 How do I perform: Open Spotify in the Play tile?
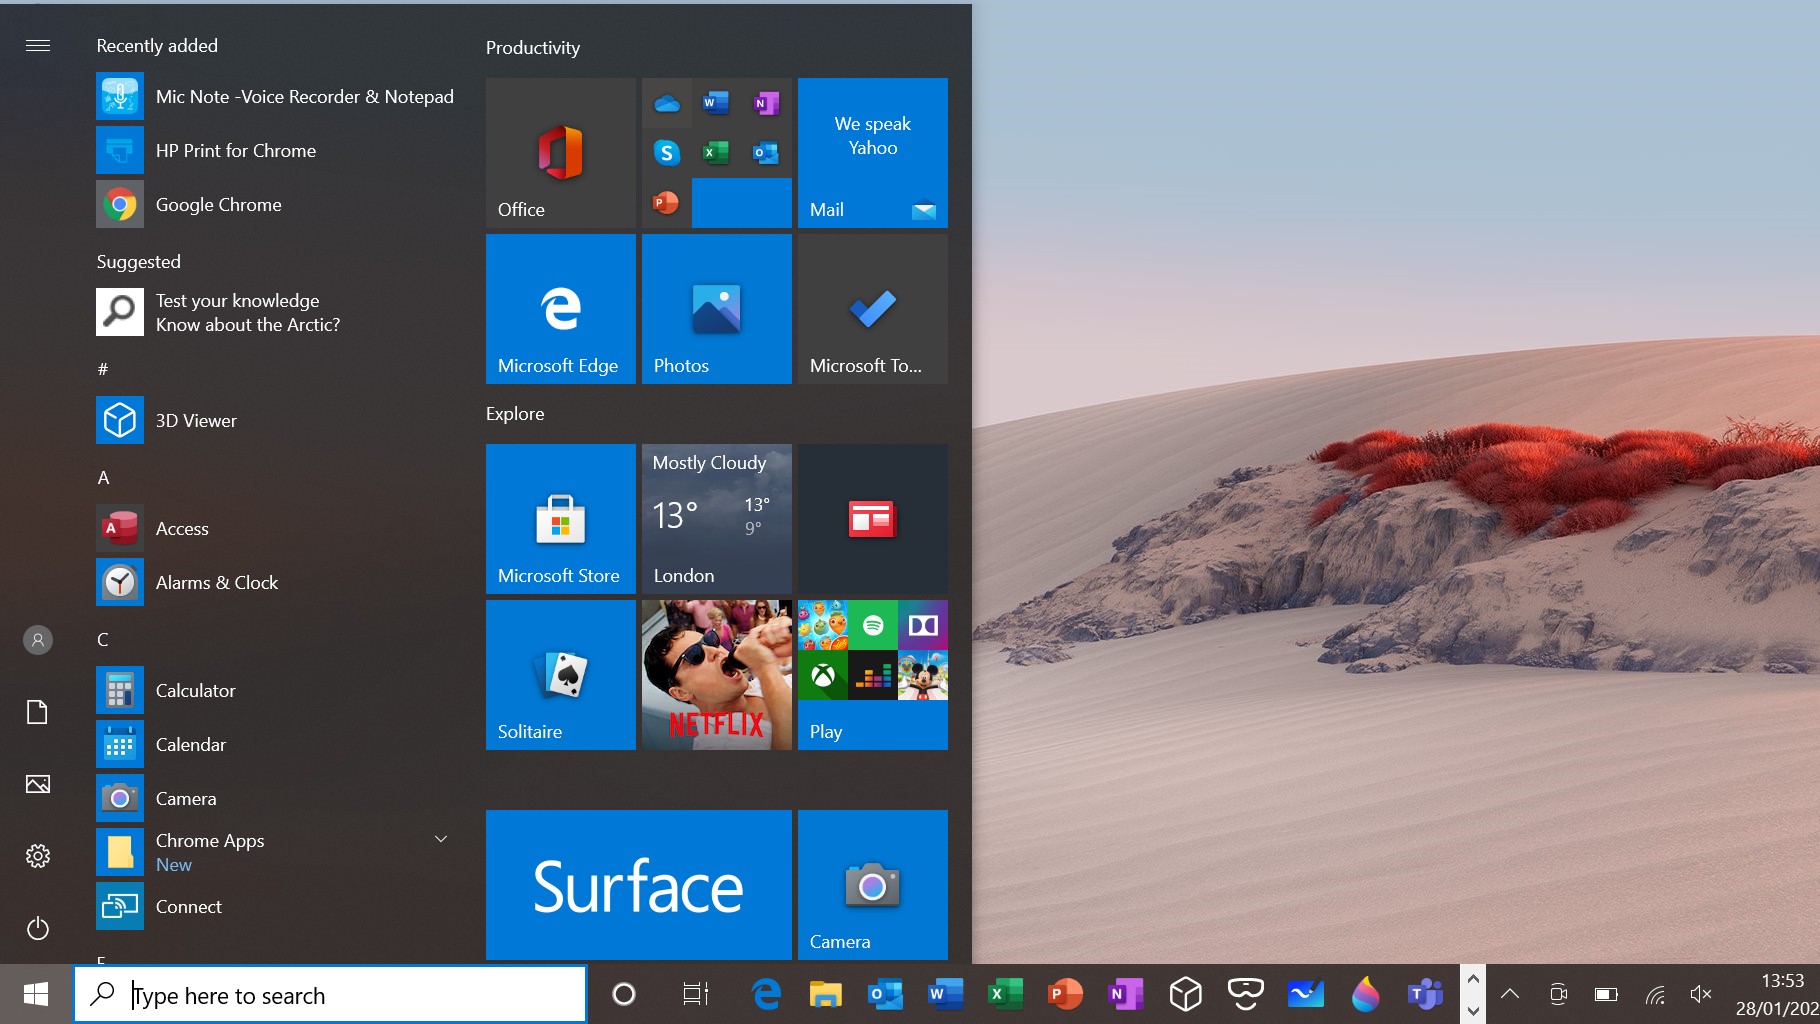click(x=873, y=625)
